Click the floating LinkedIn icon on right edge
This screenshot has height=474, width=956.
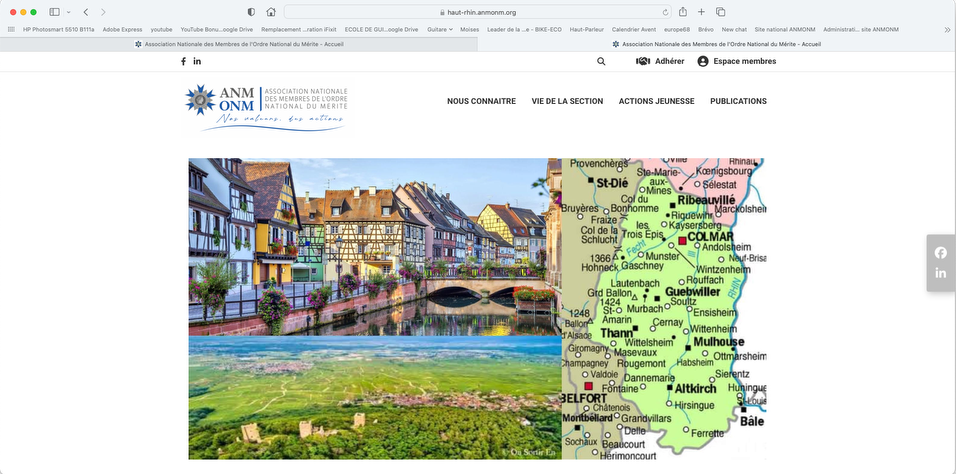[940, 273]
